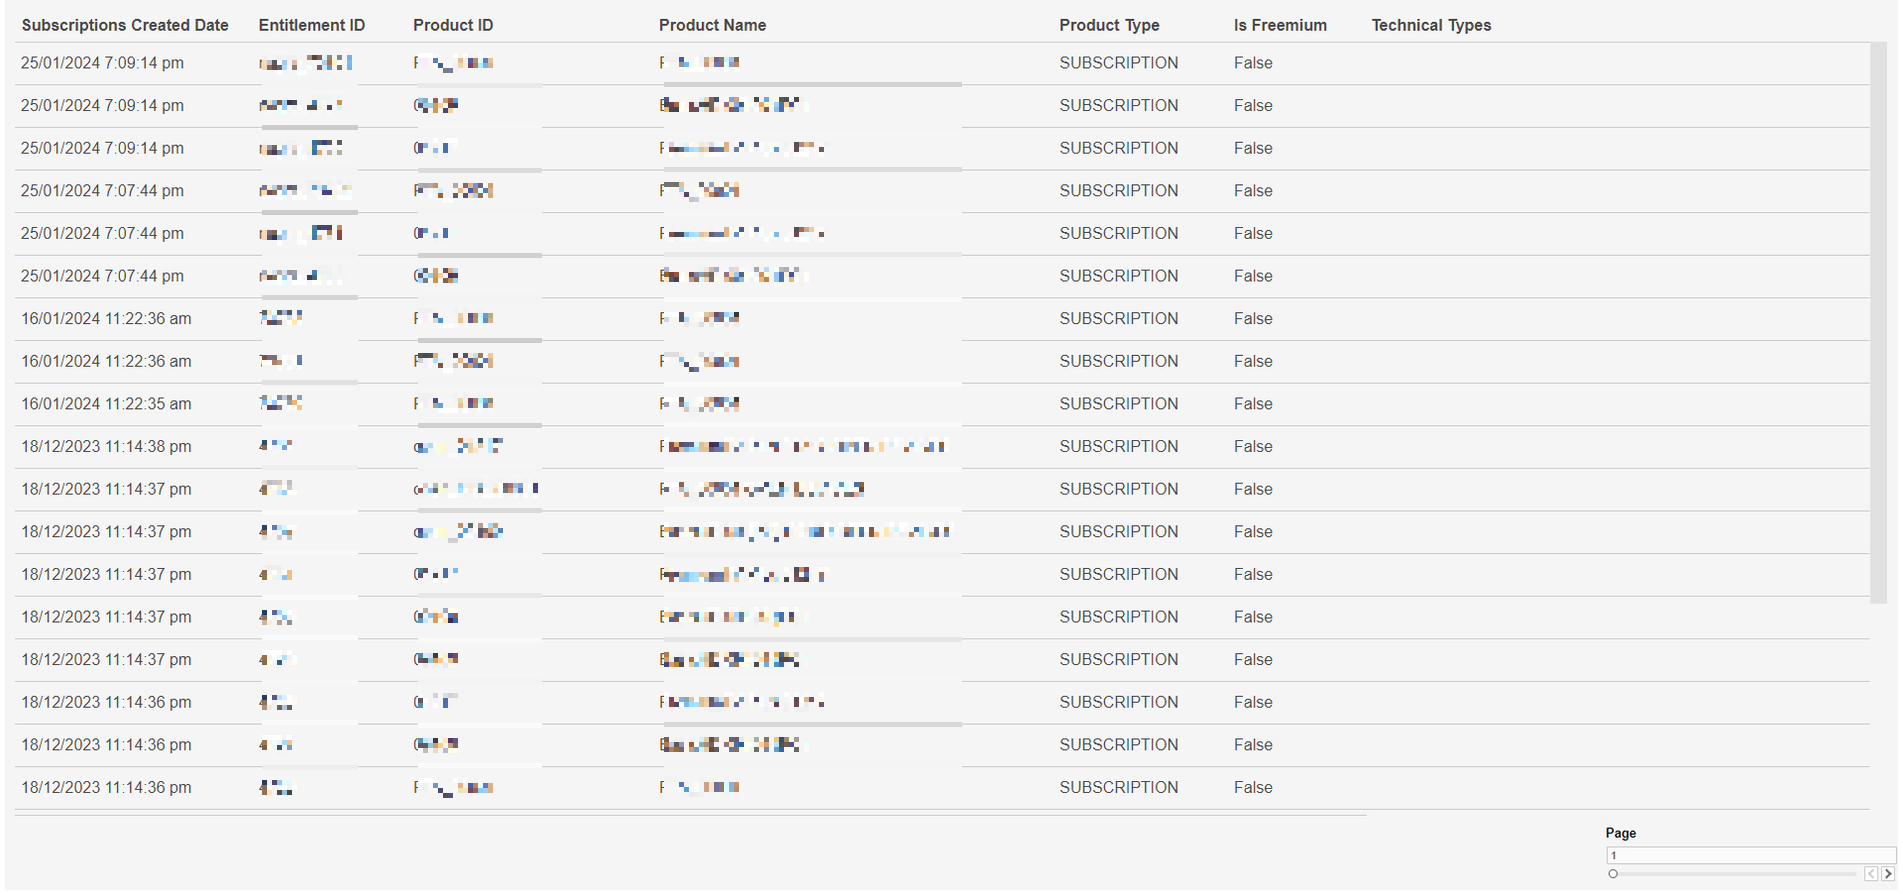Click the 18/12/2023 11:14:38 pm date cell
This screenshot has height=894, width=1903.
(106, 447)
